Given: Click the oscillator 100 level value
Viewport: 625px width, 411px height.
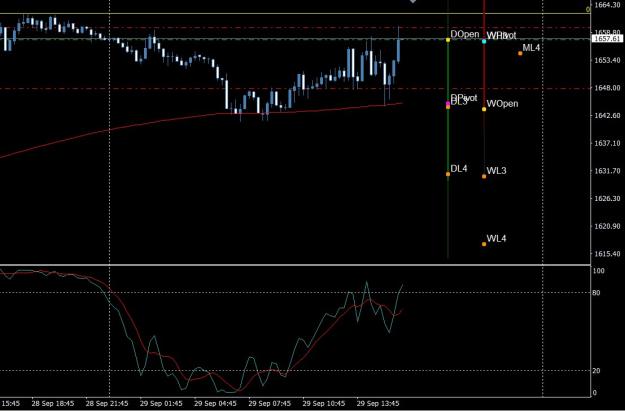Looking at the screenshot, I should [x=599, y=271].
